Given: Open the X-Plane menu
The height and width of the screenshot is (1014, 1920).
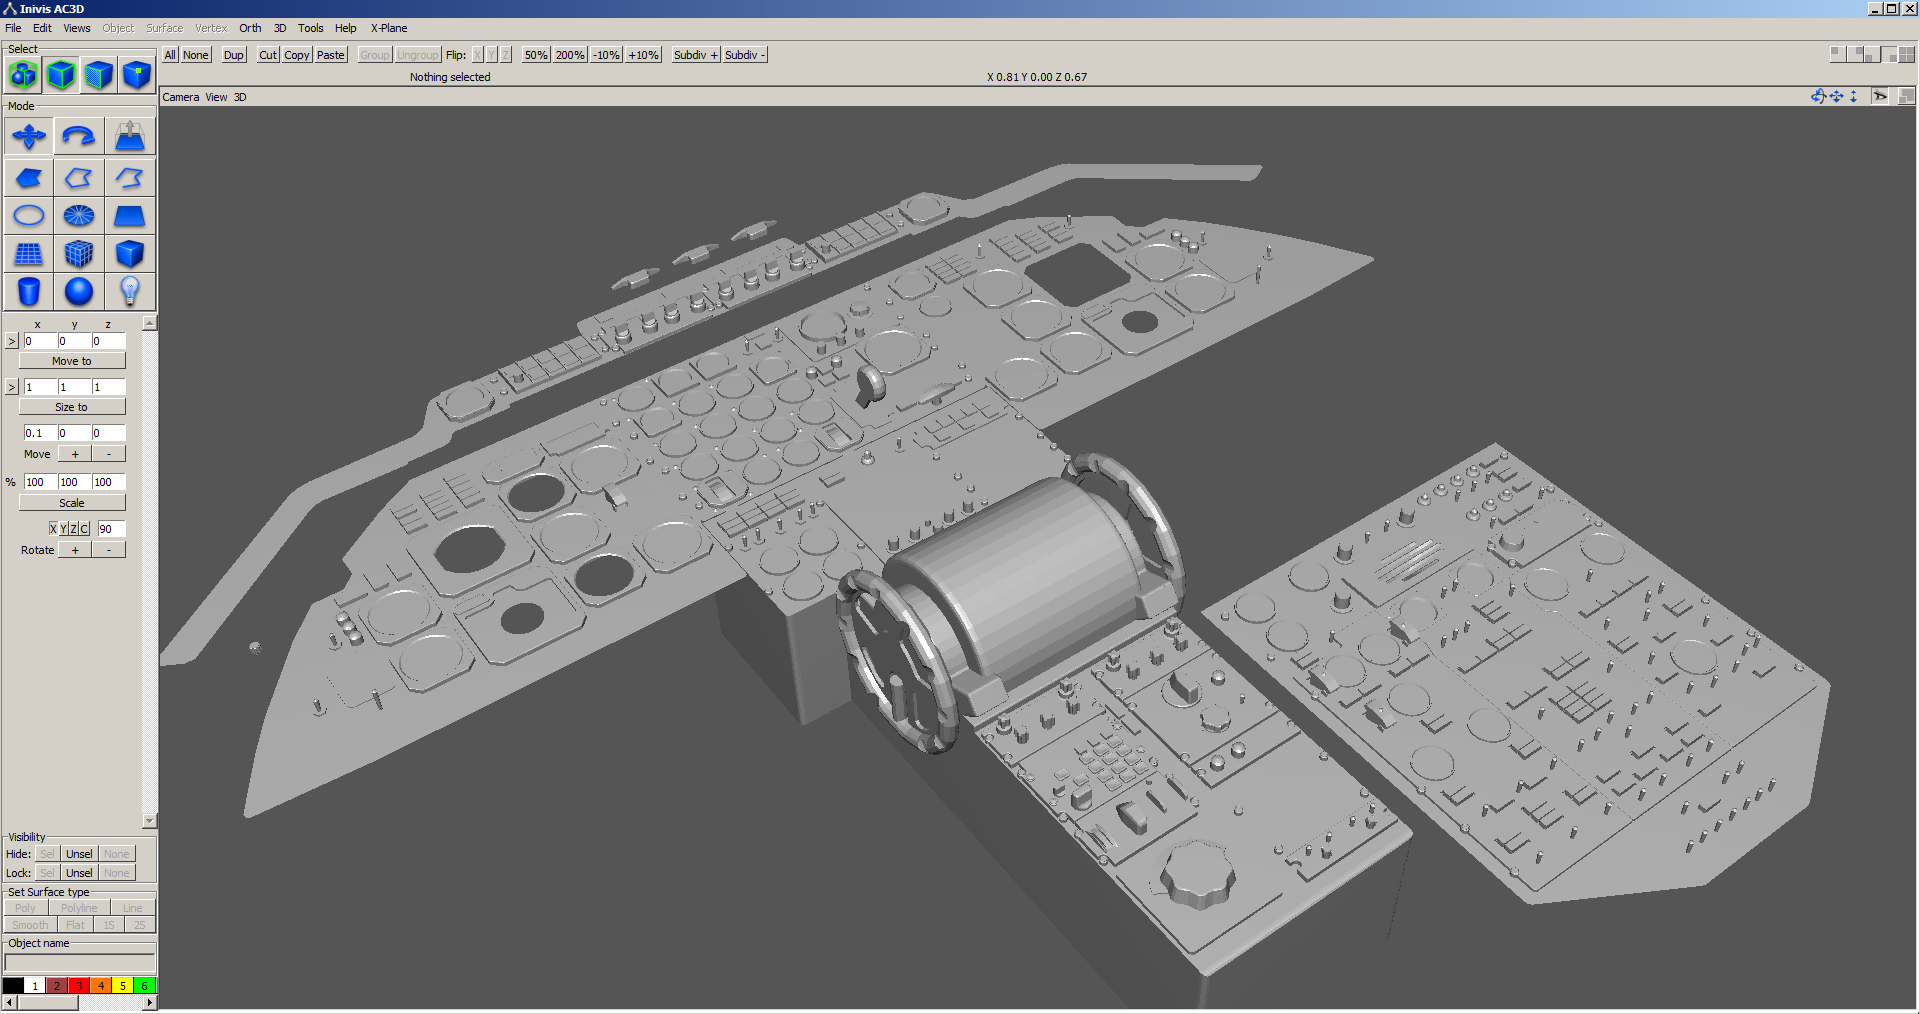Looking at the screenshot, I should (389, 28).
